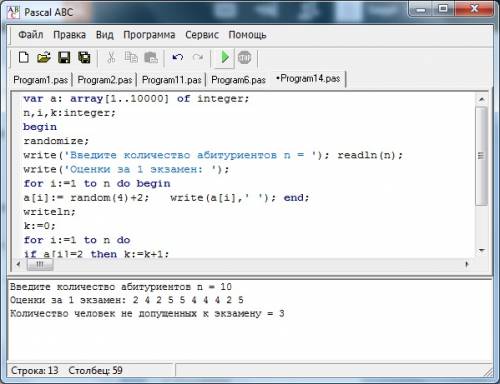Place cursor on the 'randomize;' code line
Screen dimensions: 500x384
pyautogui.click(x=56, y=141)
